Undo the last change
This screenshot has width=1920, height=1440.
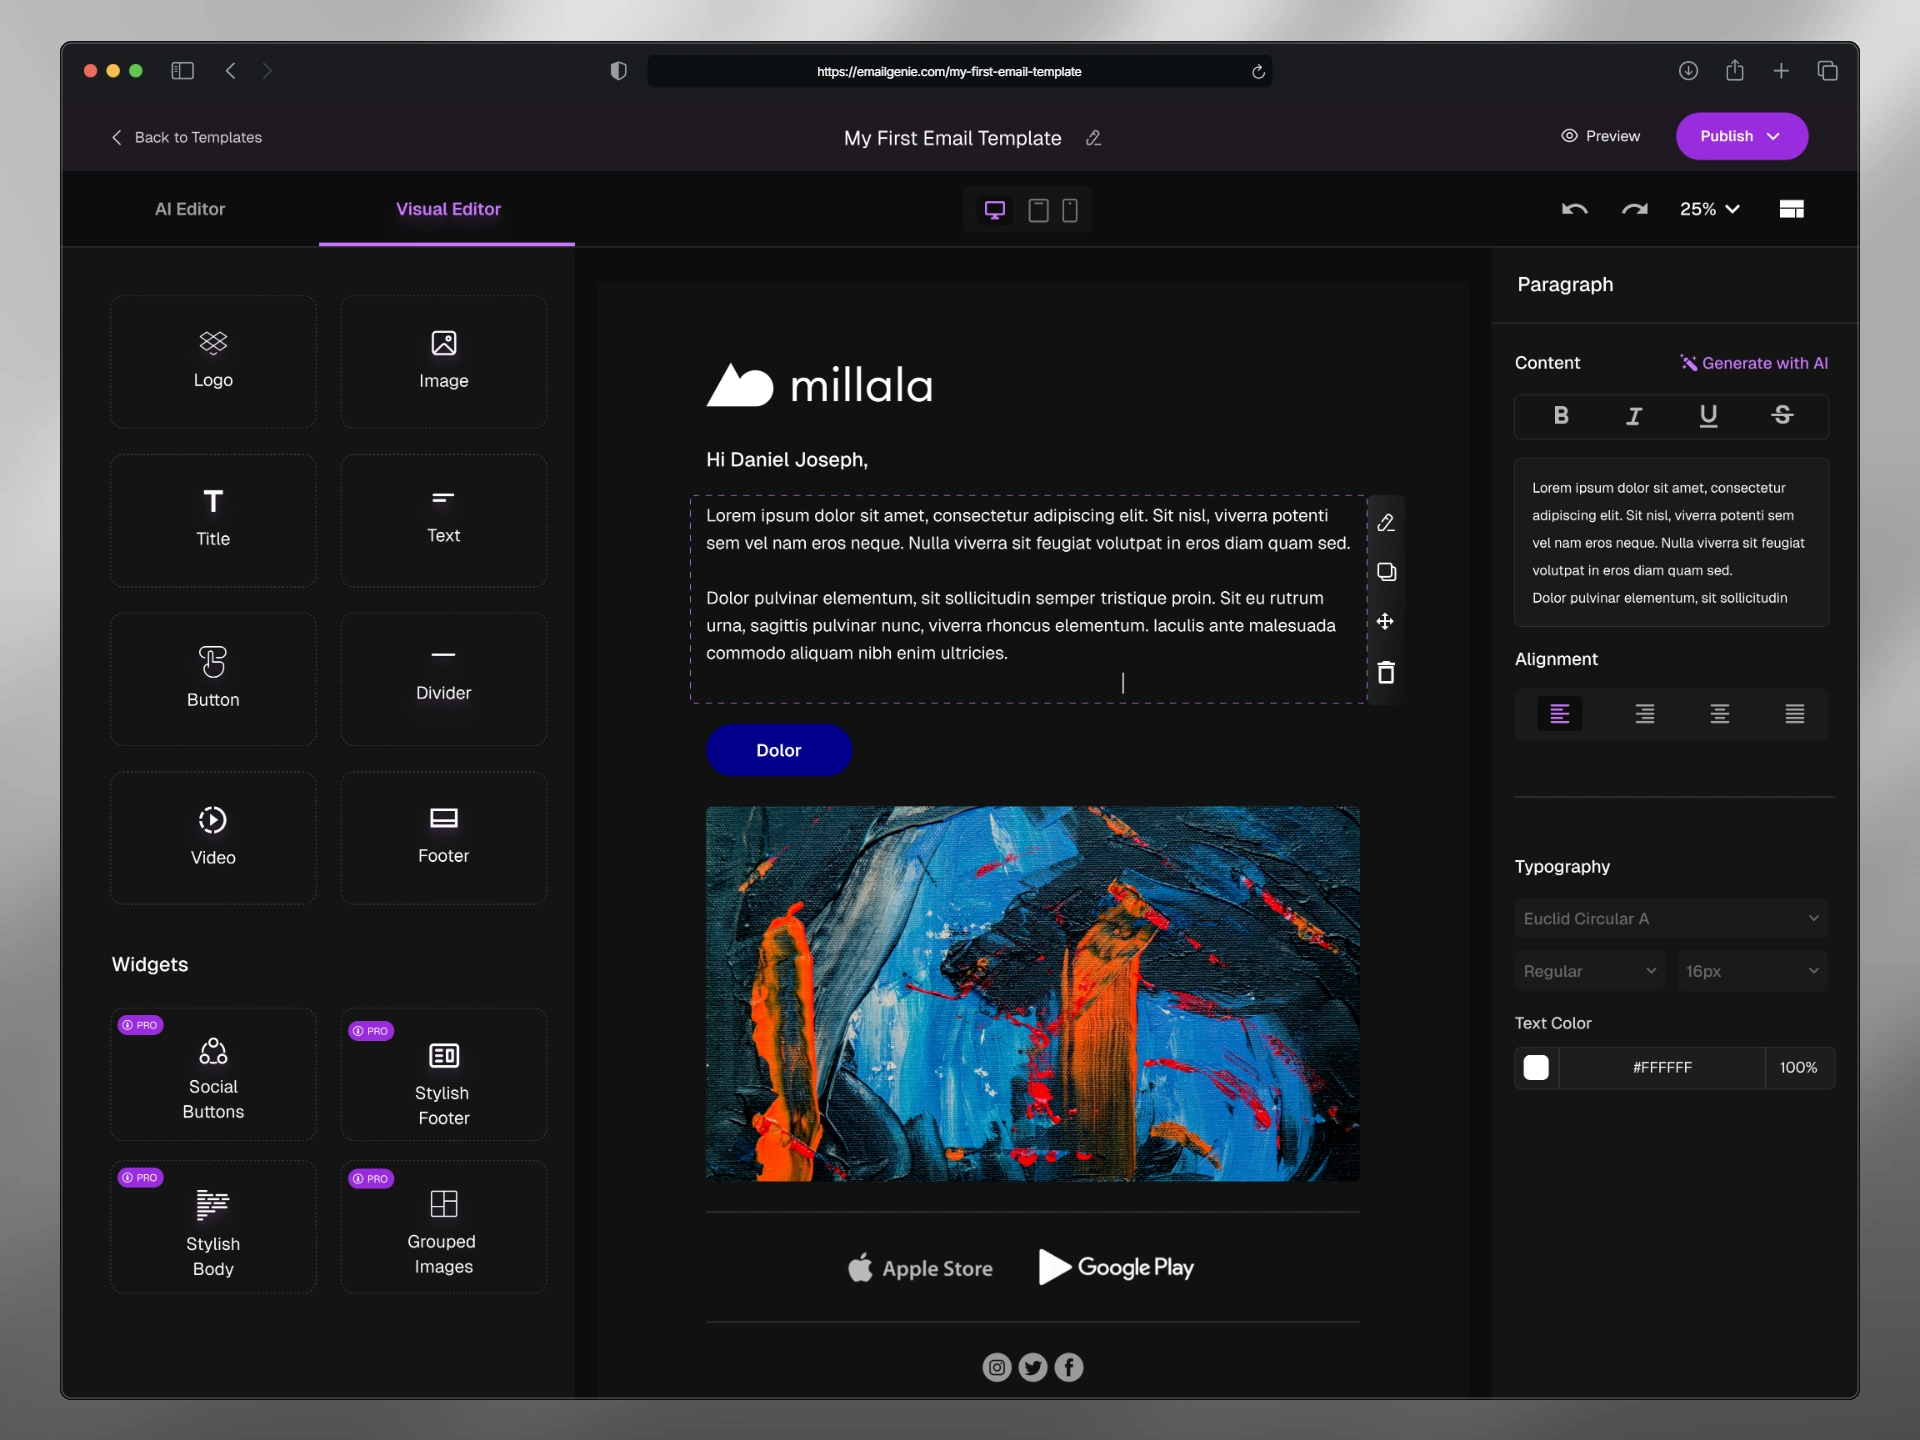tap(1575, 209)
